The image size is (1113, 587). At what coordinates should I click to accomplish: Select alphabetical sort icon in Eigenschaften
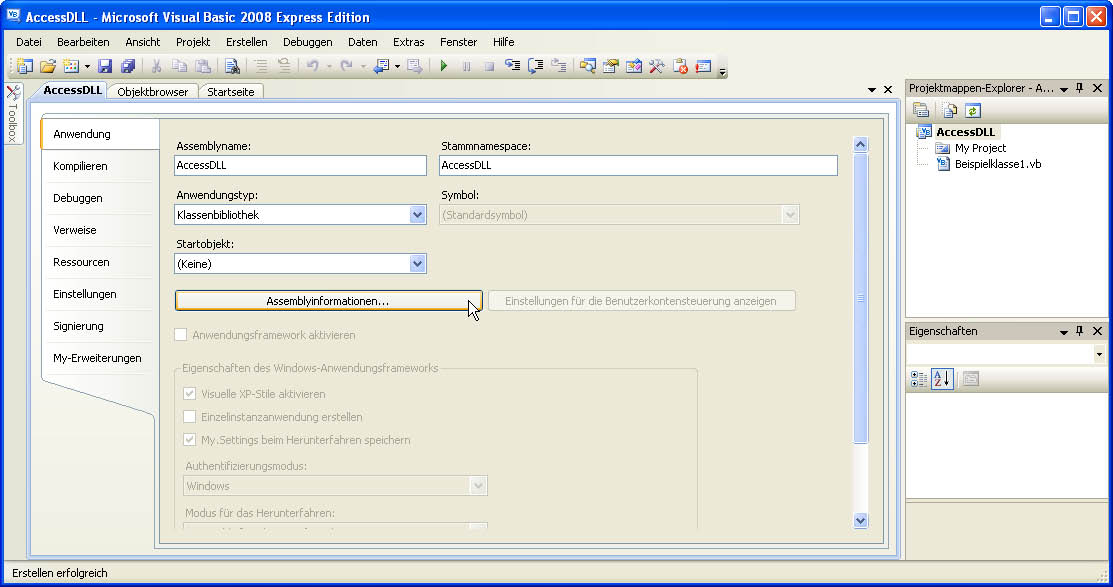(x=942, y=379)
